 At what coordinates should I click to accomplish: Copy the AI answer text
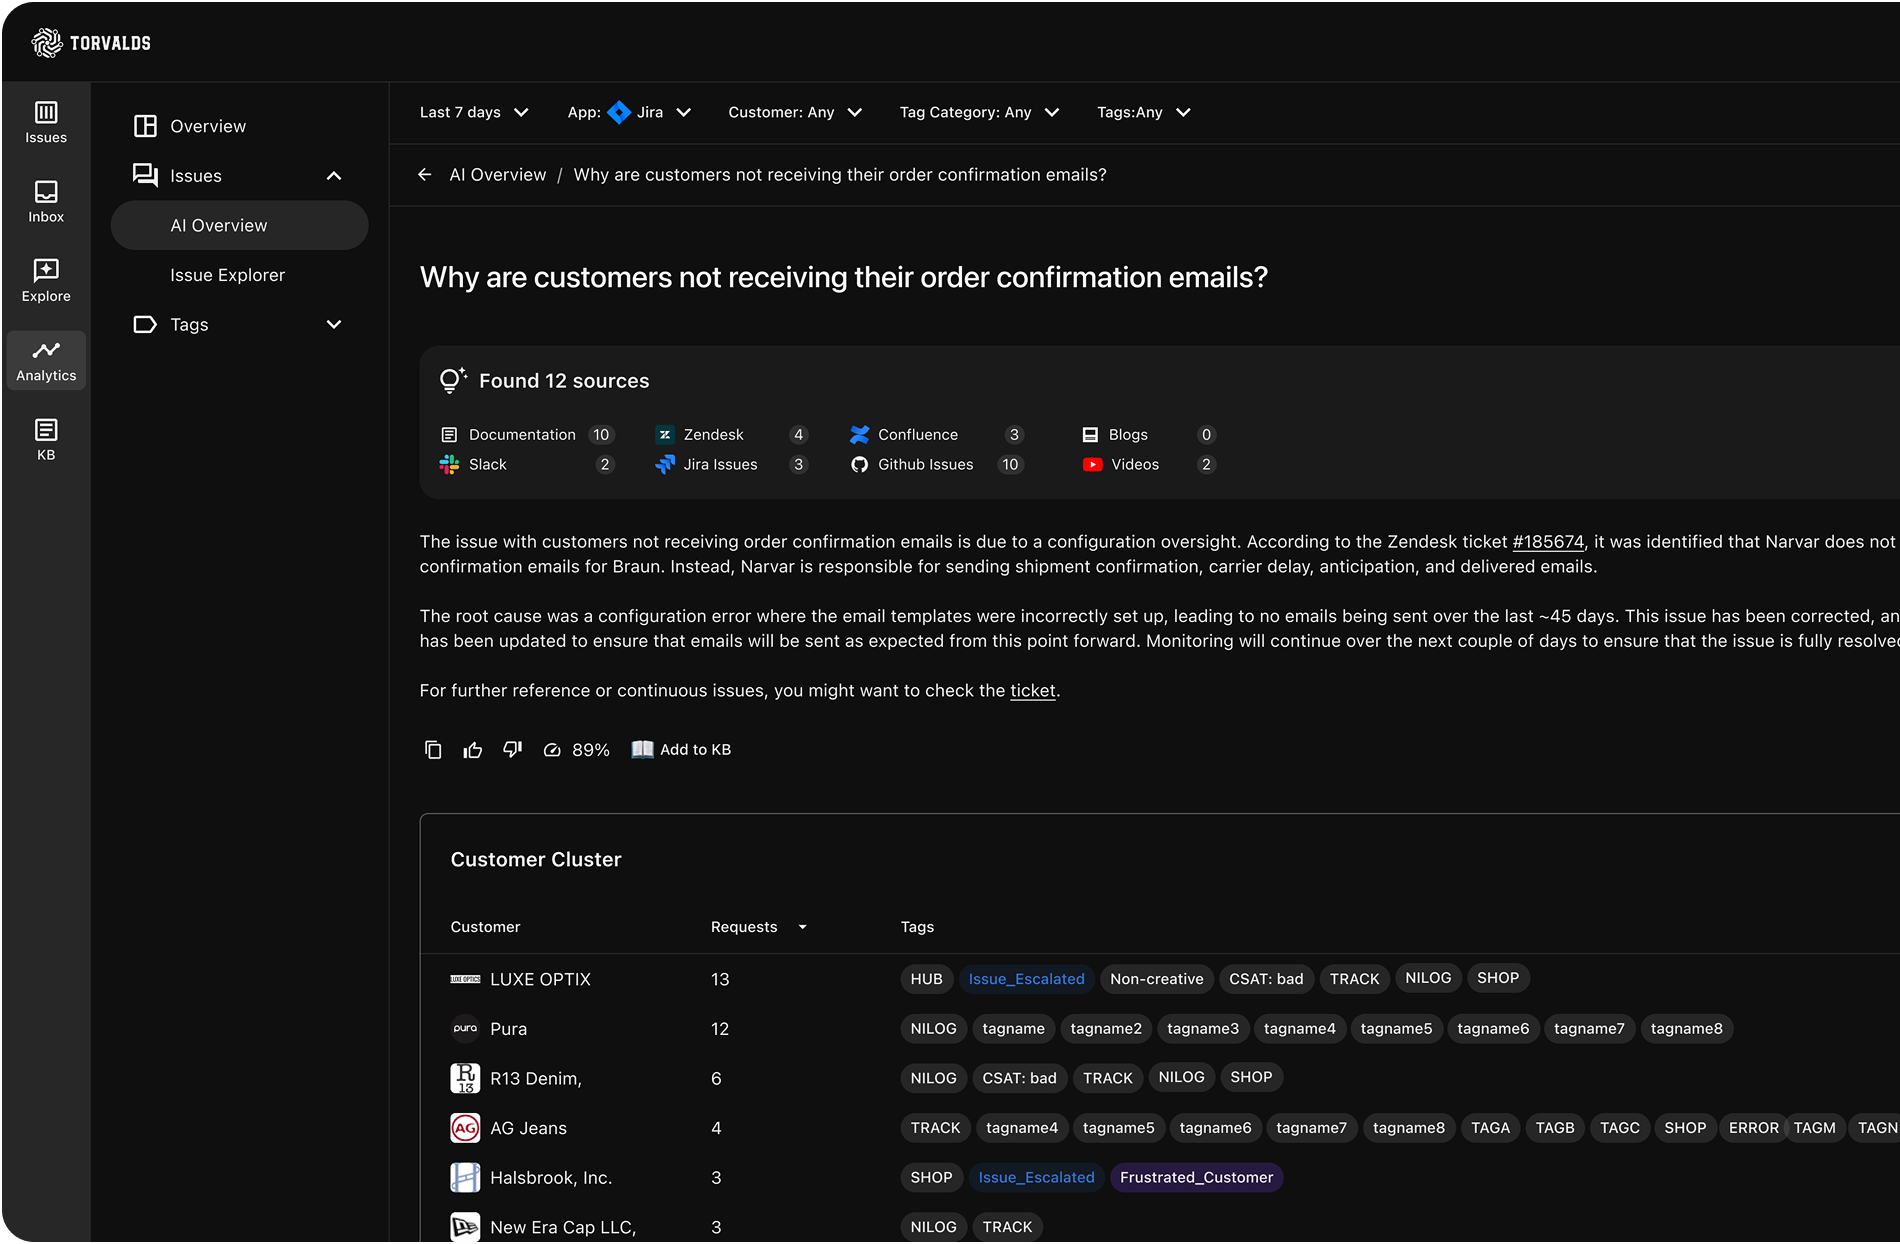tap(433, 750)
